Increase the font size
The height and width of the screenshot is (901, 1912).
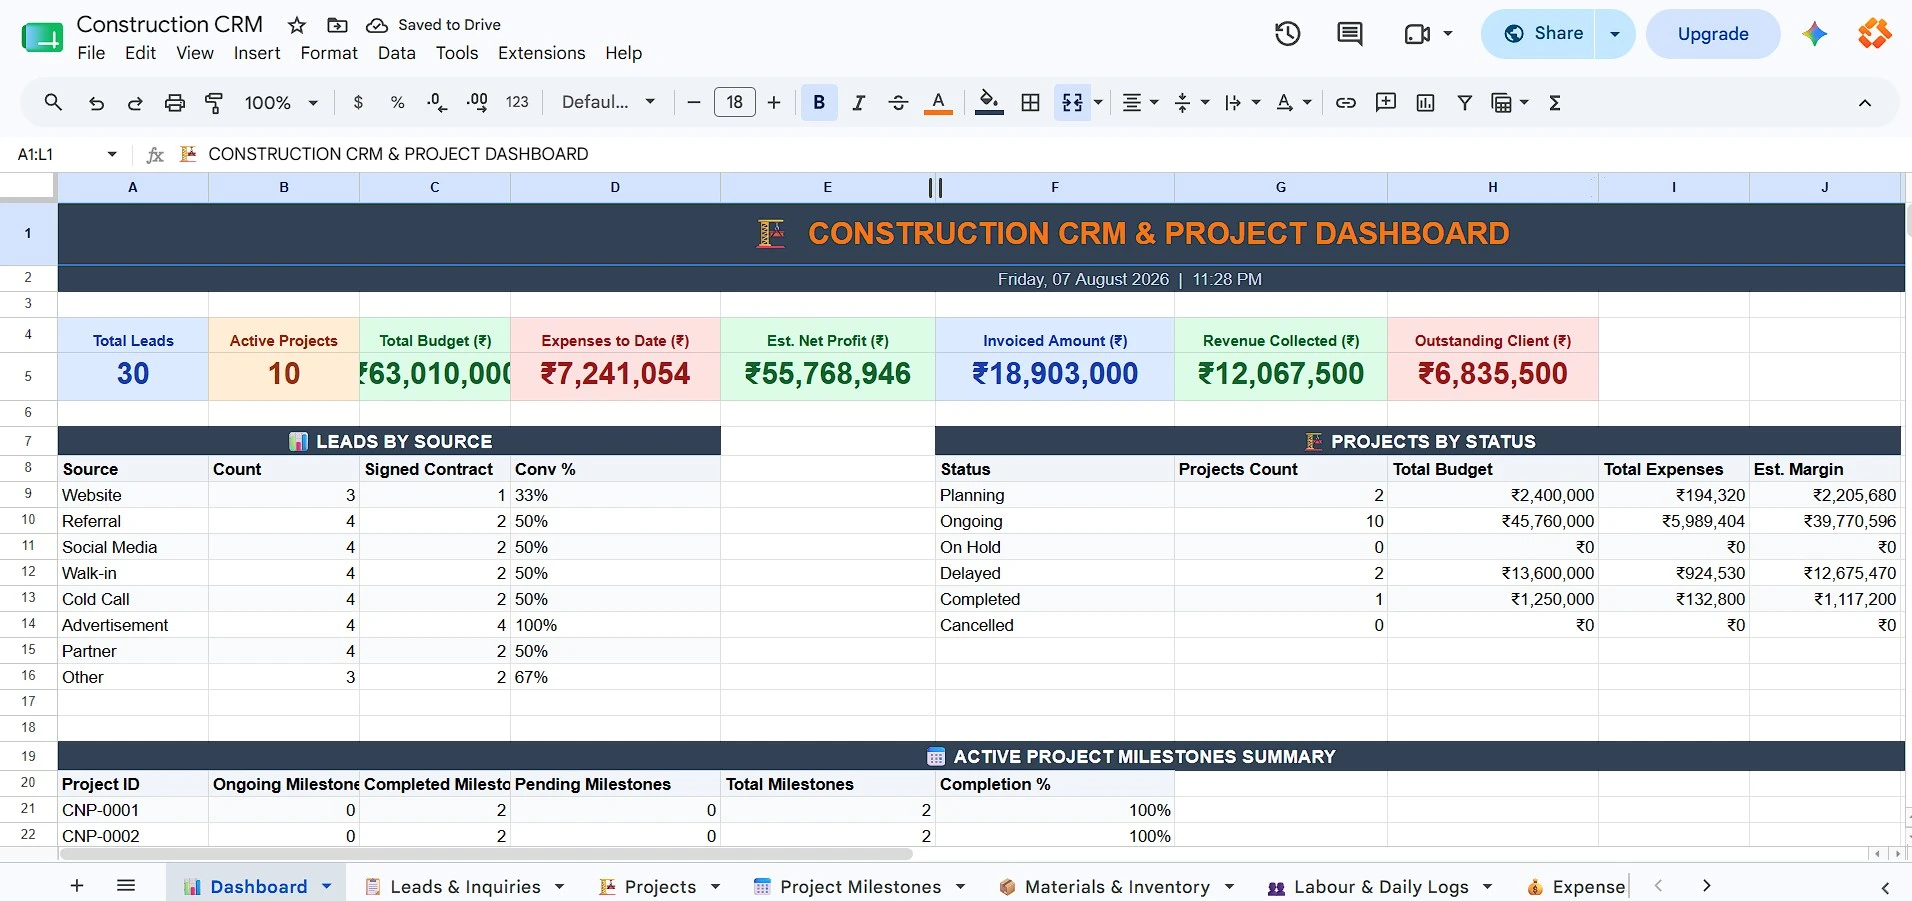point(774,102)
